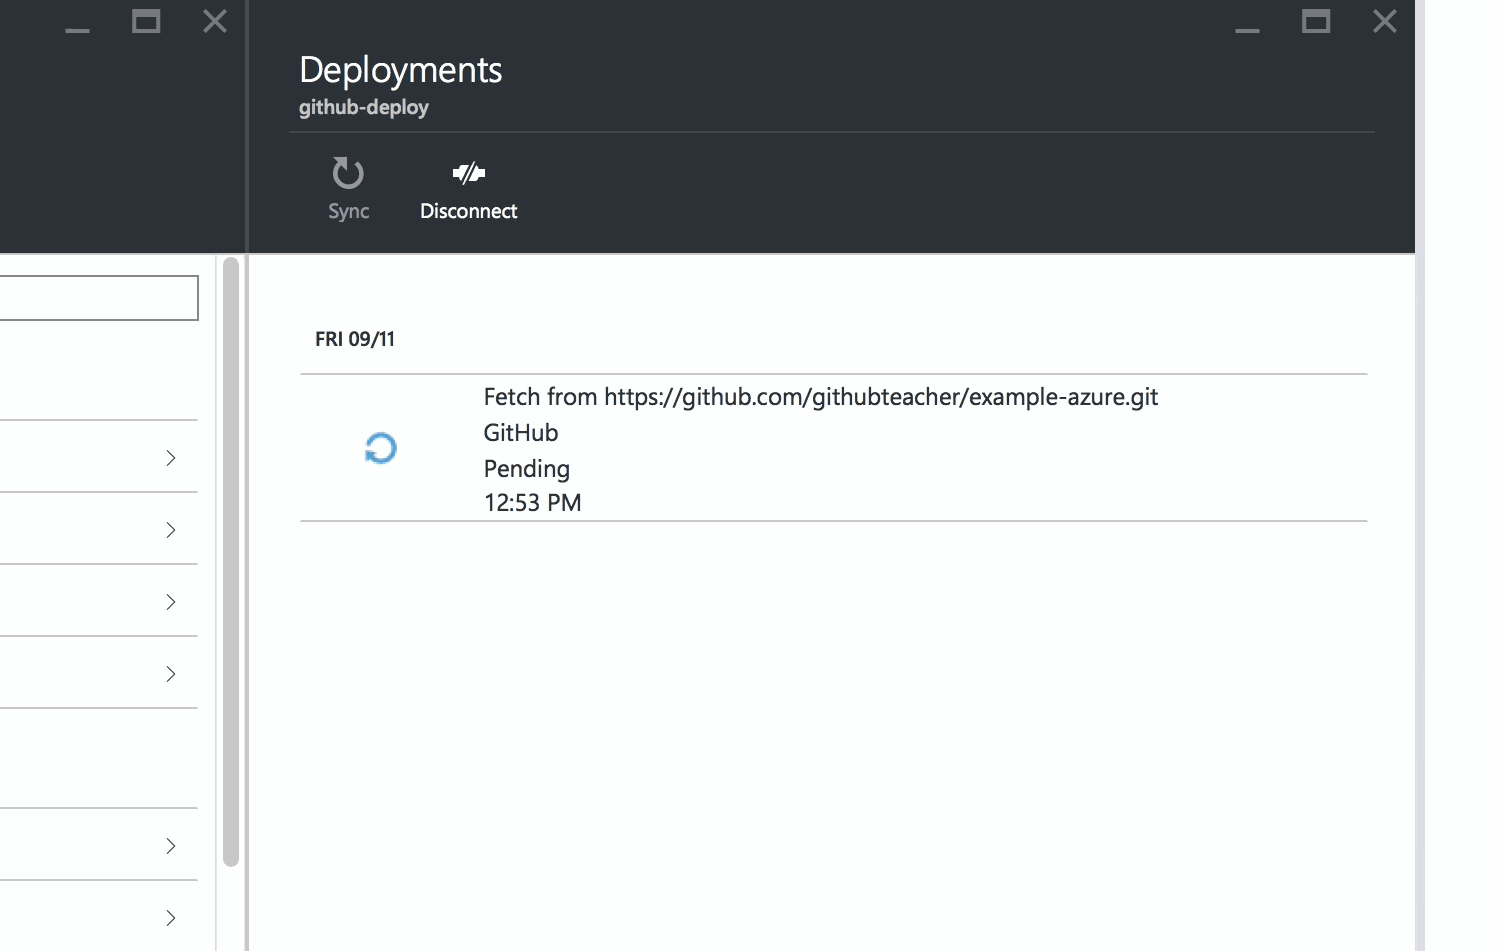The width and height of the screenshot is (1500, 951).
Task: Maximize the left-hand blade
Action: [x=146, y=21]
